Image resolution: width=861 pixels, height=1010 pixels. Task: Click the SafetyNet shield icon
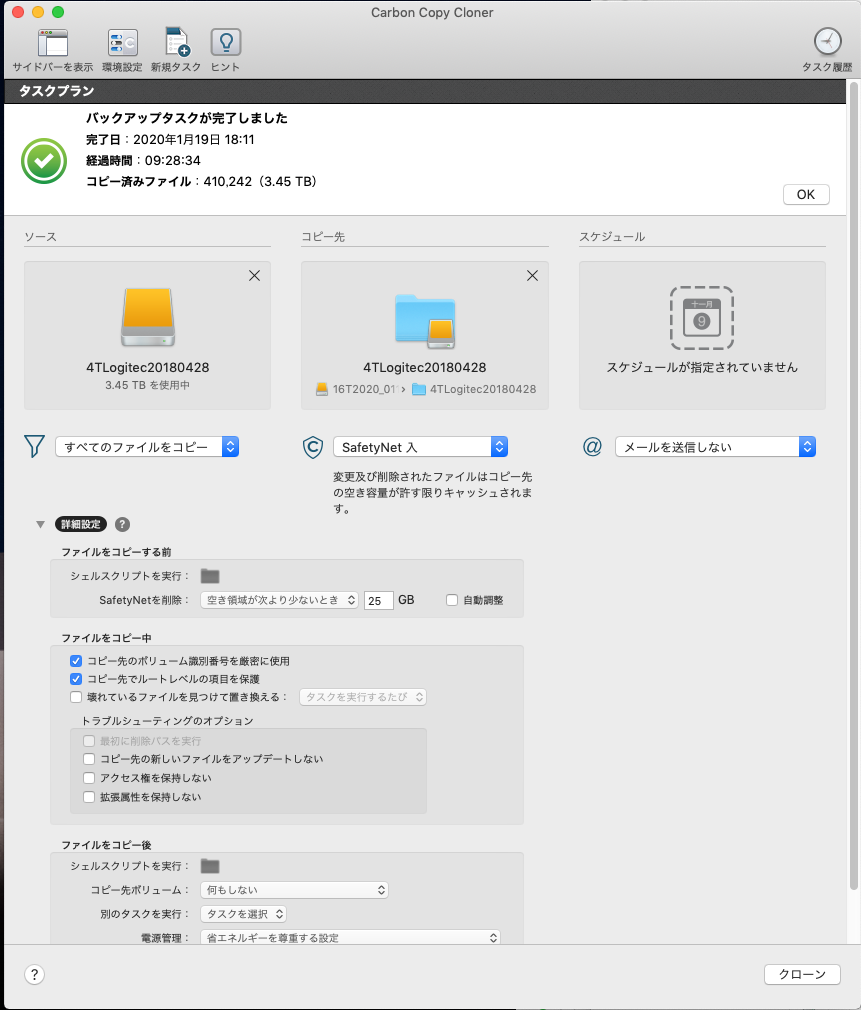[313, 447]
